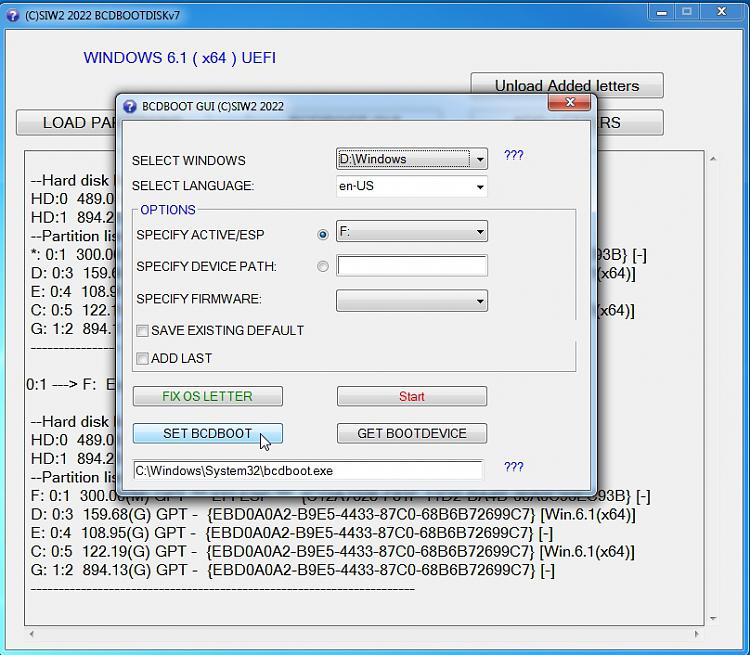
Task: Expand the SPECIFY FIRMWARE dropdown
Action: pos(412,300)
